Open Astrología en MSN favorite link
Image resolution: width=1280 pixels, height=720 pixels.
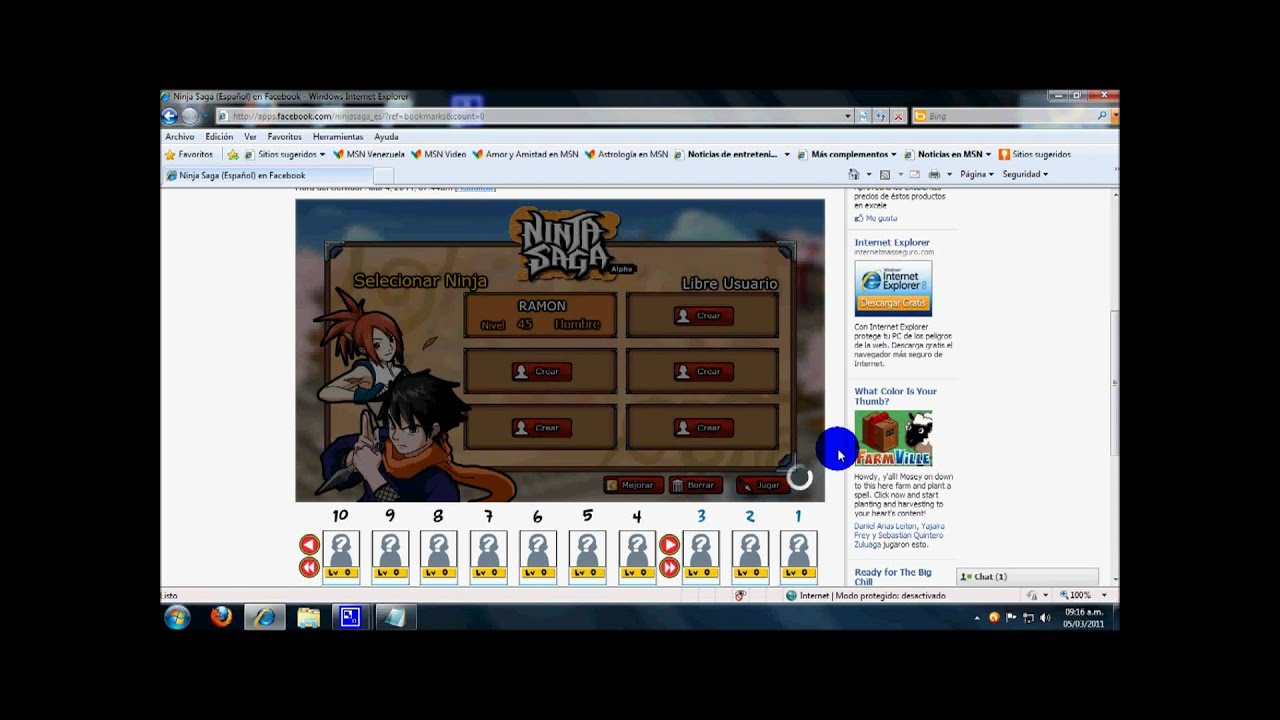pyautogui.click(x=626, y=155)
